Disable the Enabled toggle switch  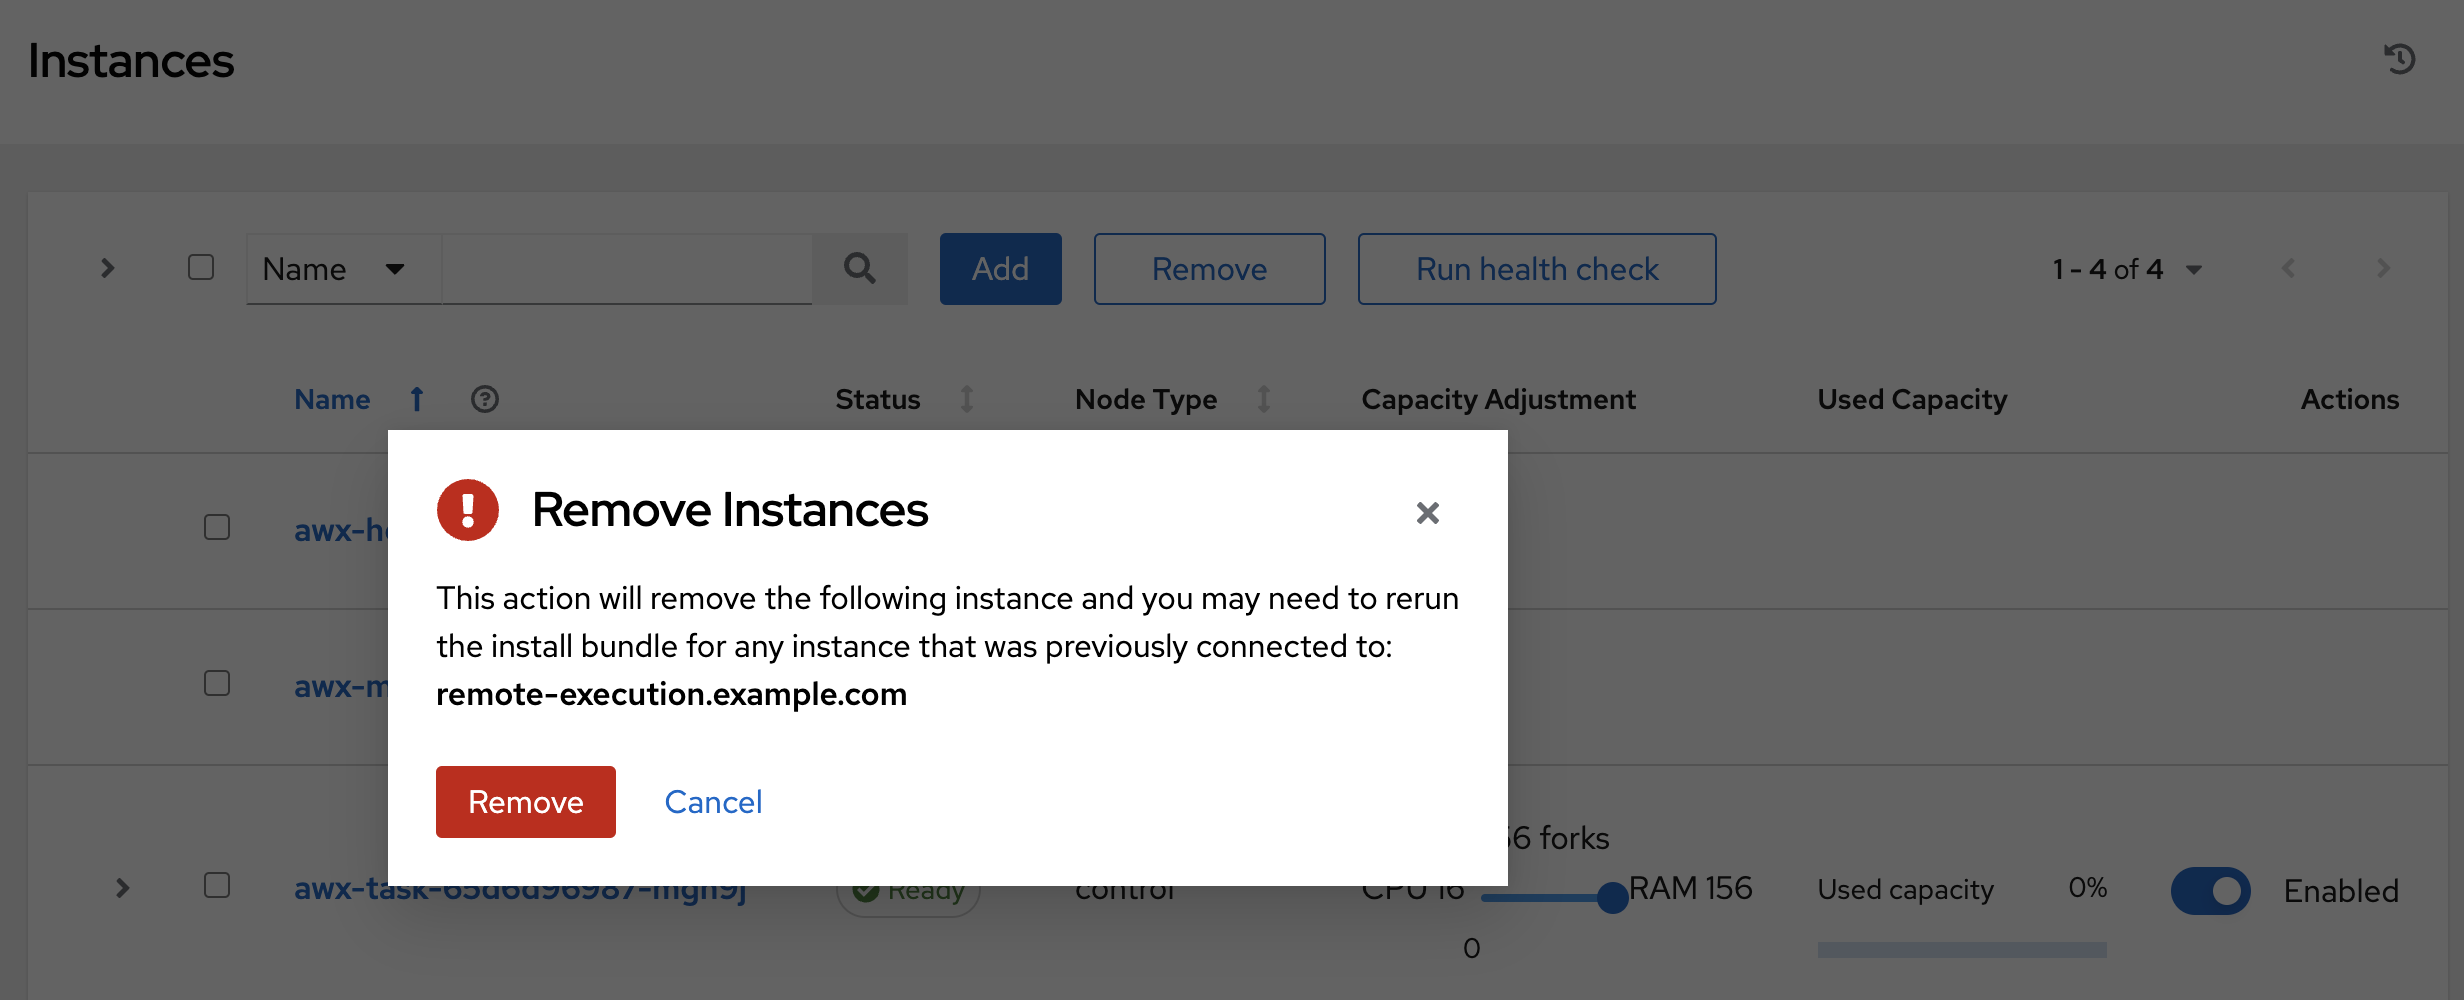(2210, 890)
